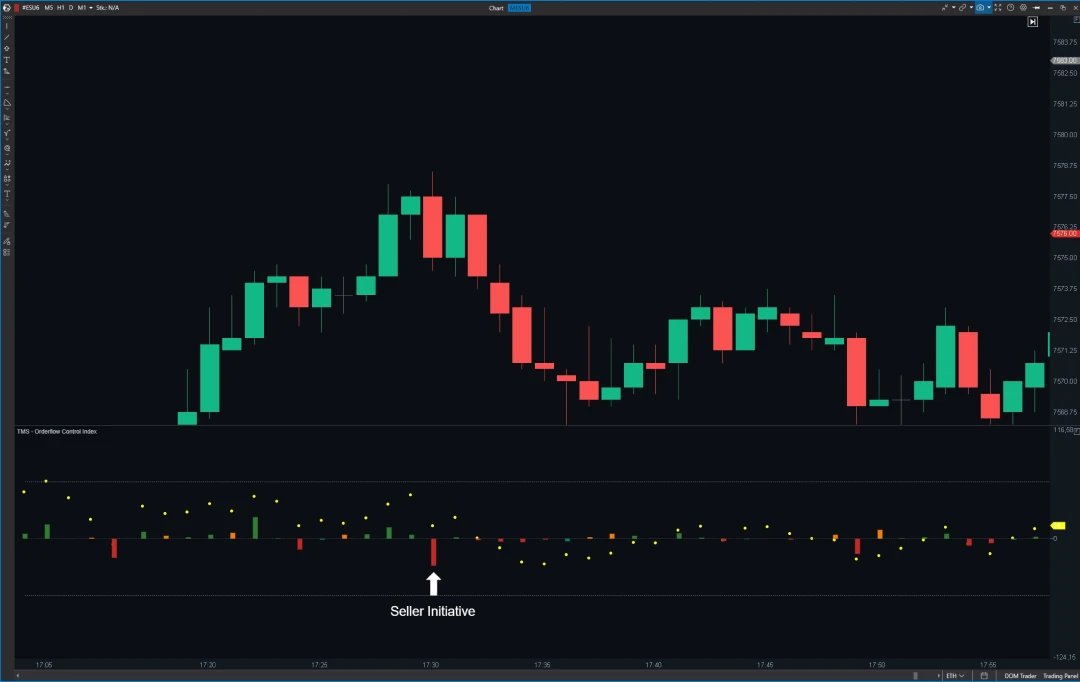The width and height of the screenshot is (1080, 682).
Task: Select the pitchfork drawing tool
Action: [7, 133]
